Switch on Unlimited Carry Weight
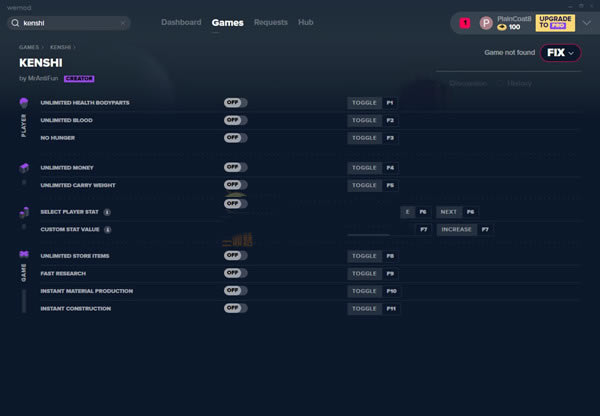The width and height of the screenshot is (600, 416). [236, 185]
